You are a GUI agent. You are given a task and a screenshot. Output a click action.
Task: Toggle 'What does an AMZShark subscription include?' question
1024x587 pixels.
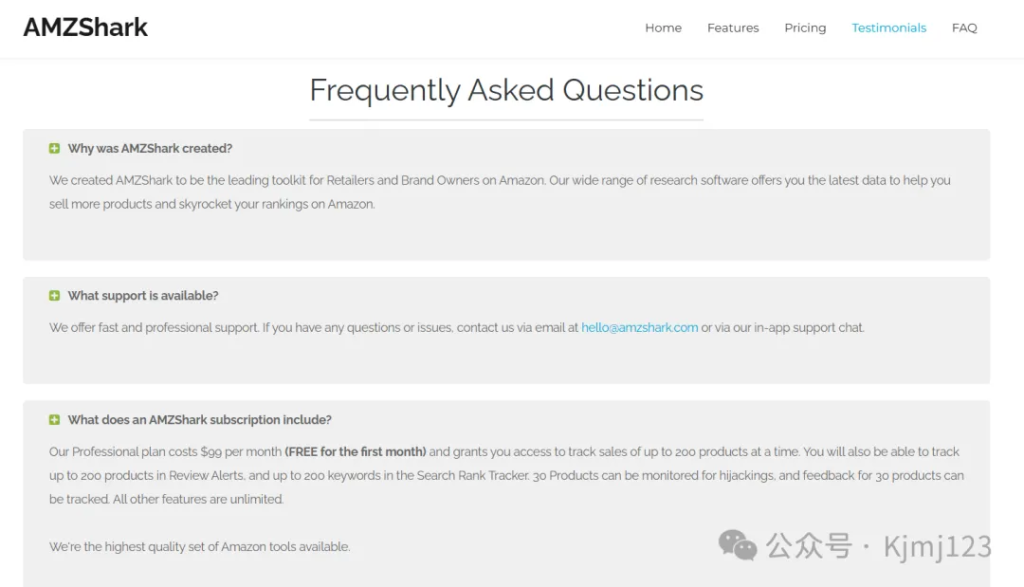pyautogui.click(x=199, y=420)
